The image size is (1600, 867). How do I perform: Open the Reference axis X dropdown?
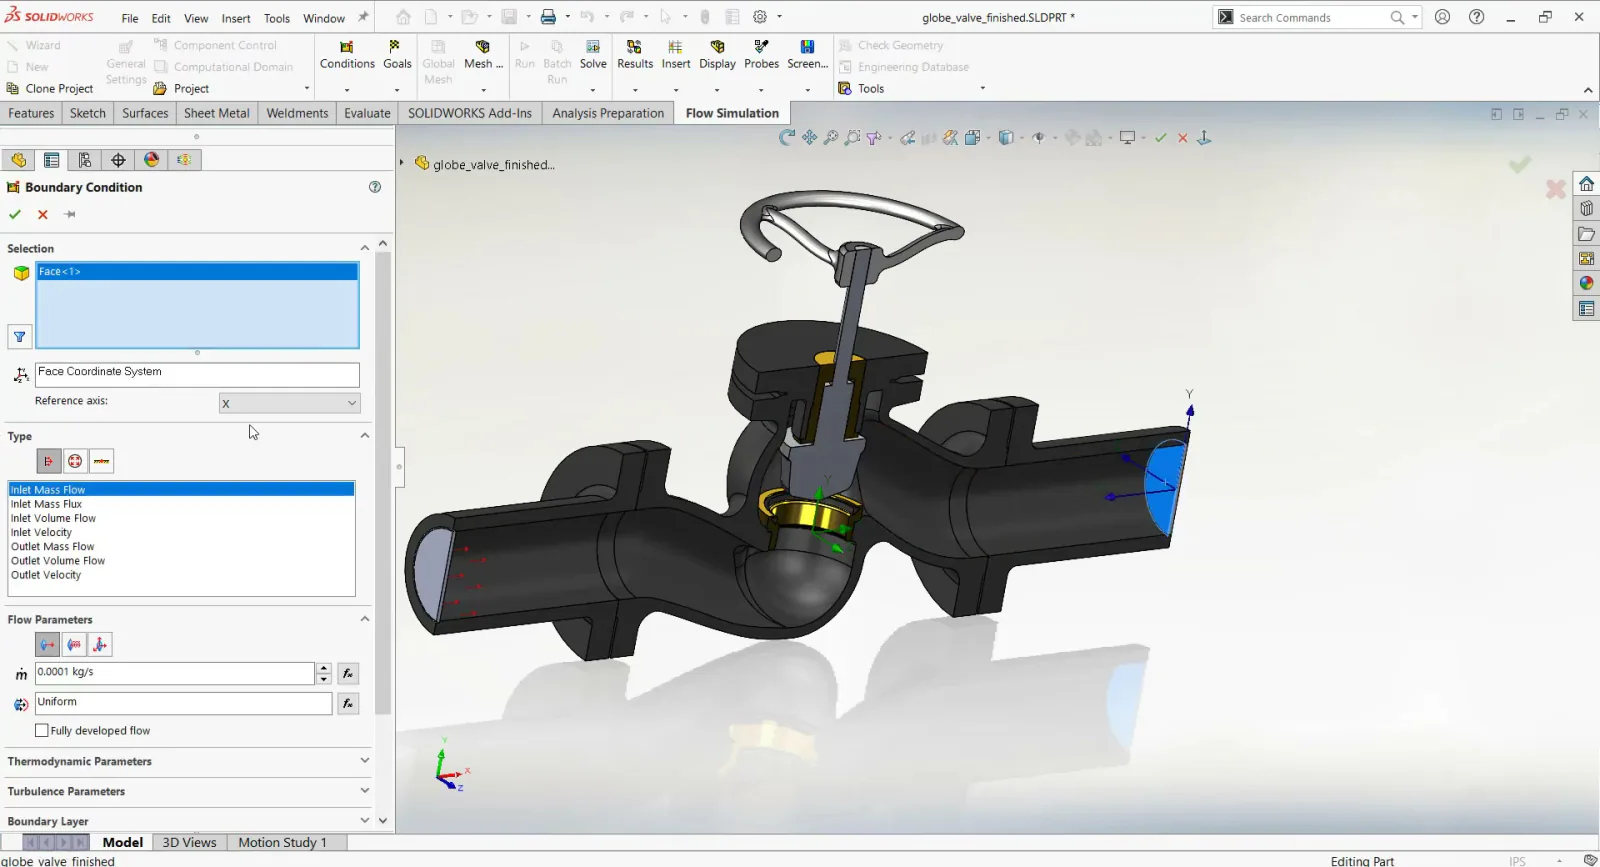point(289,403)
